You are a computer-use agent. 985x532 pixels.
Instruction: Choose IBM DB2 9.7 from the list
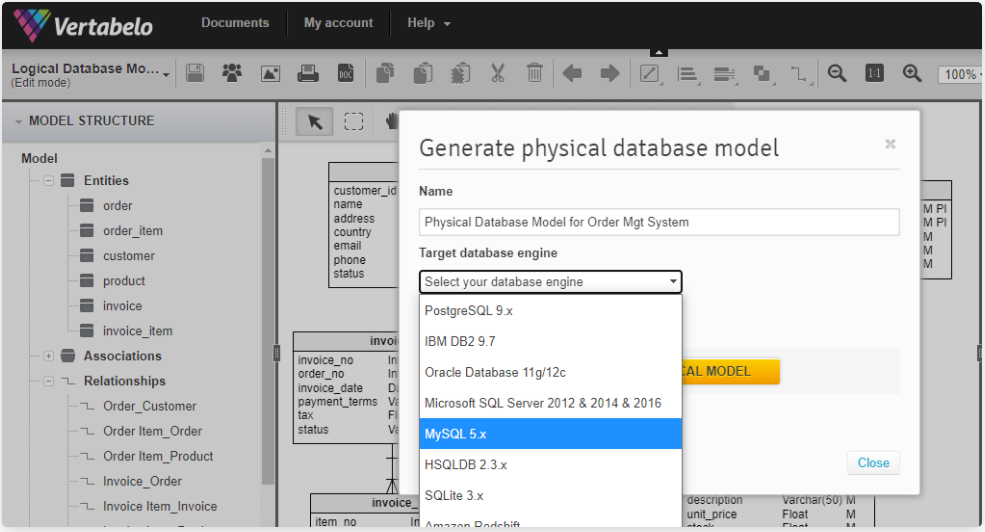tap(550, 341)
